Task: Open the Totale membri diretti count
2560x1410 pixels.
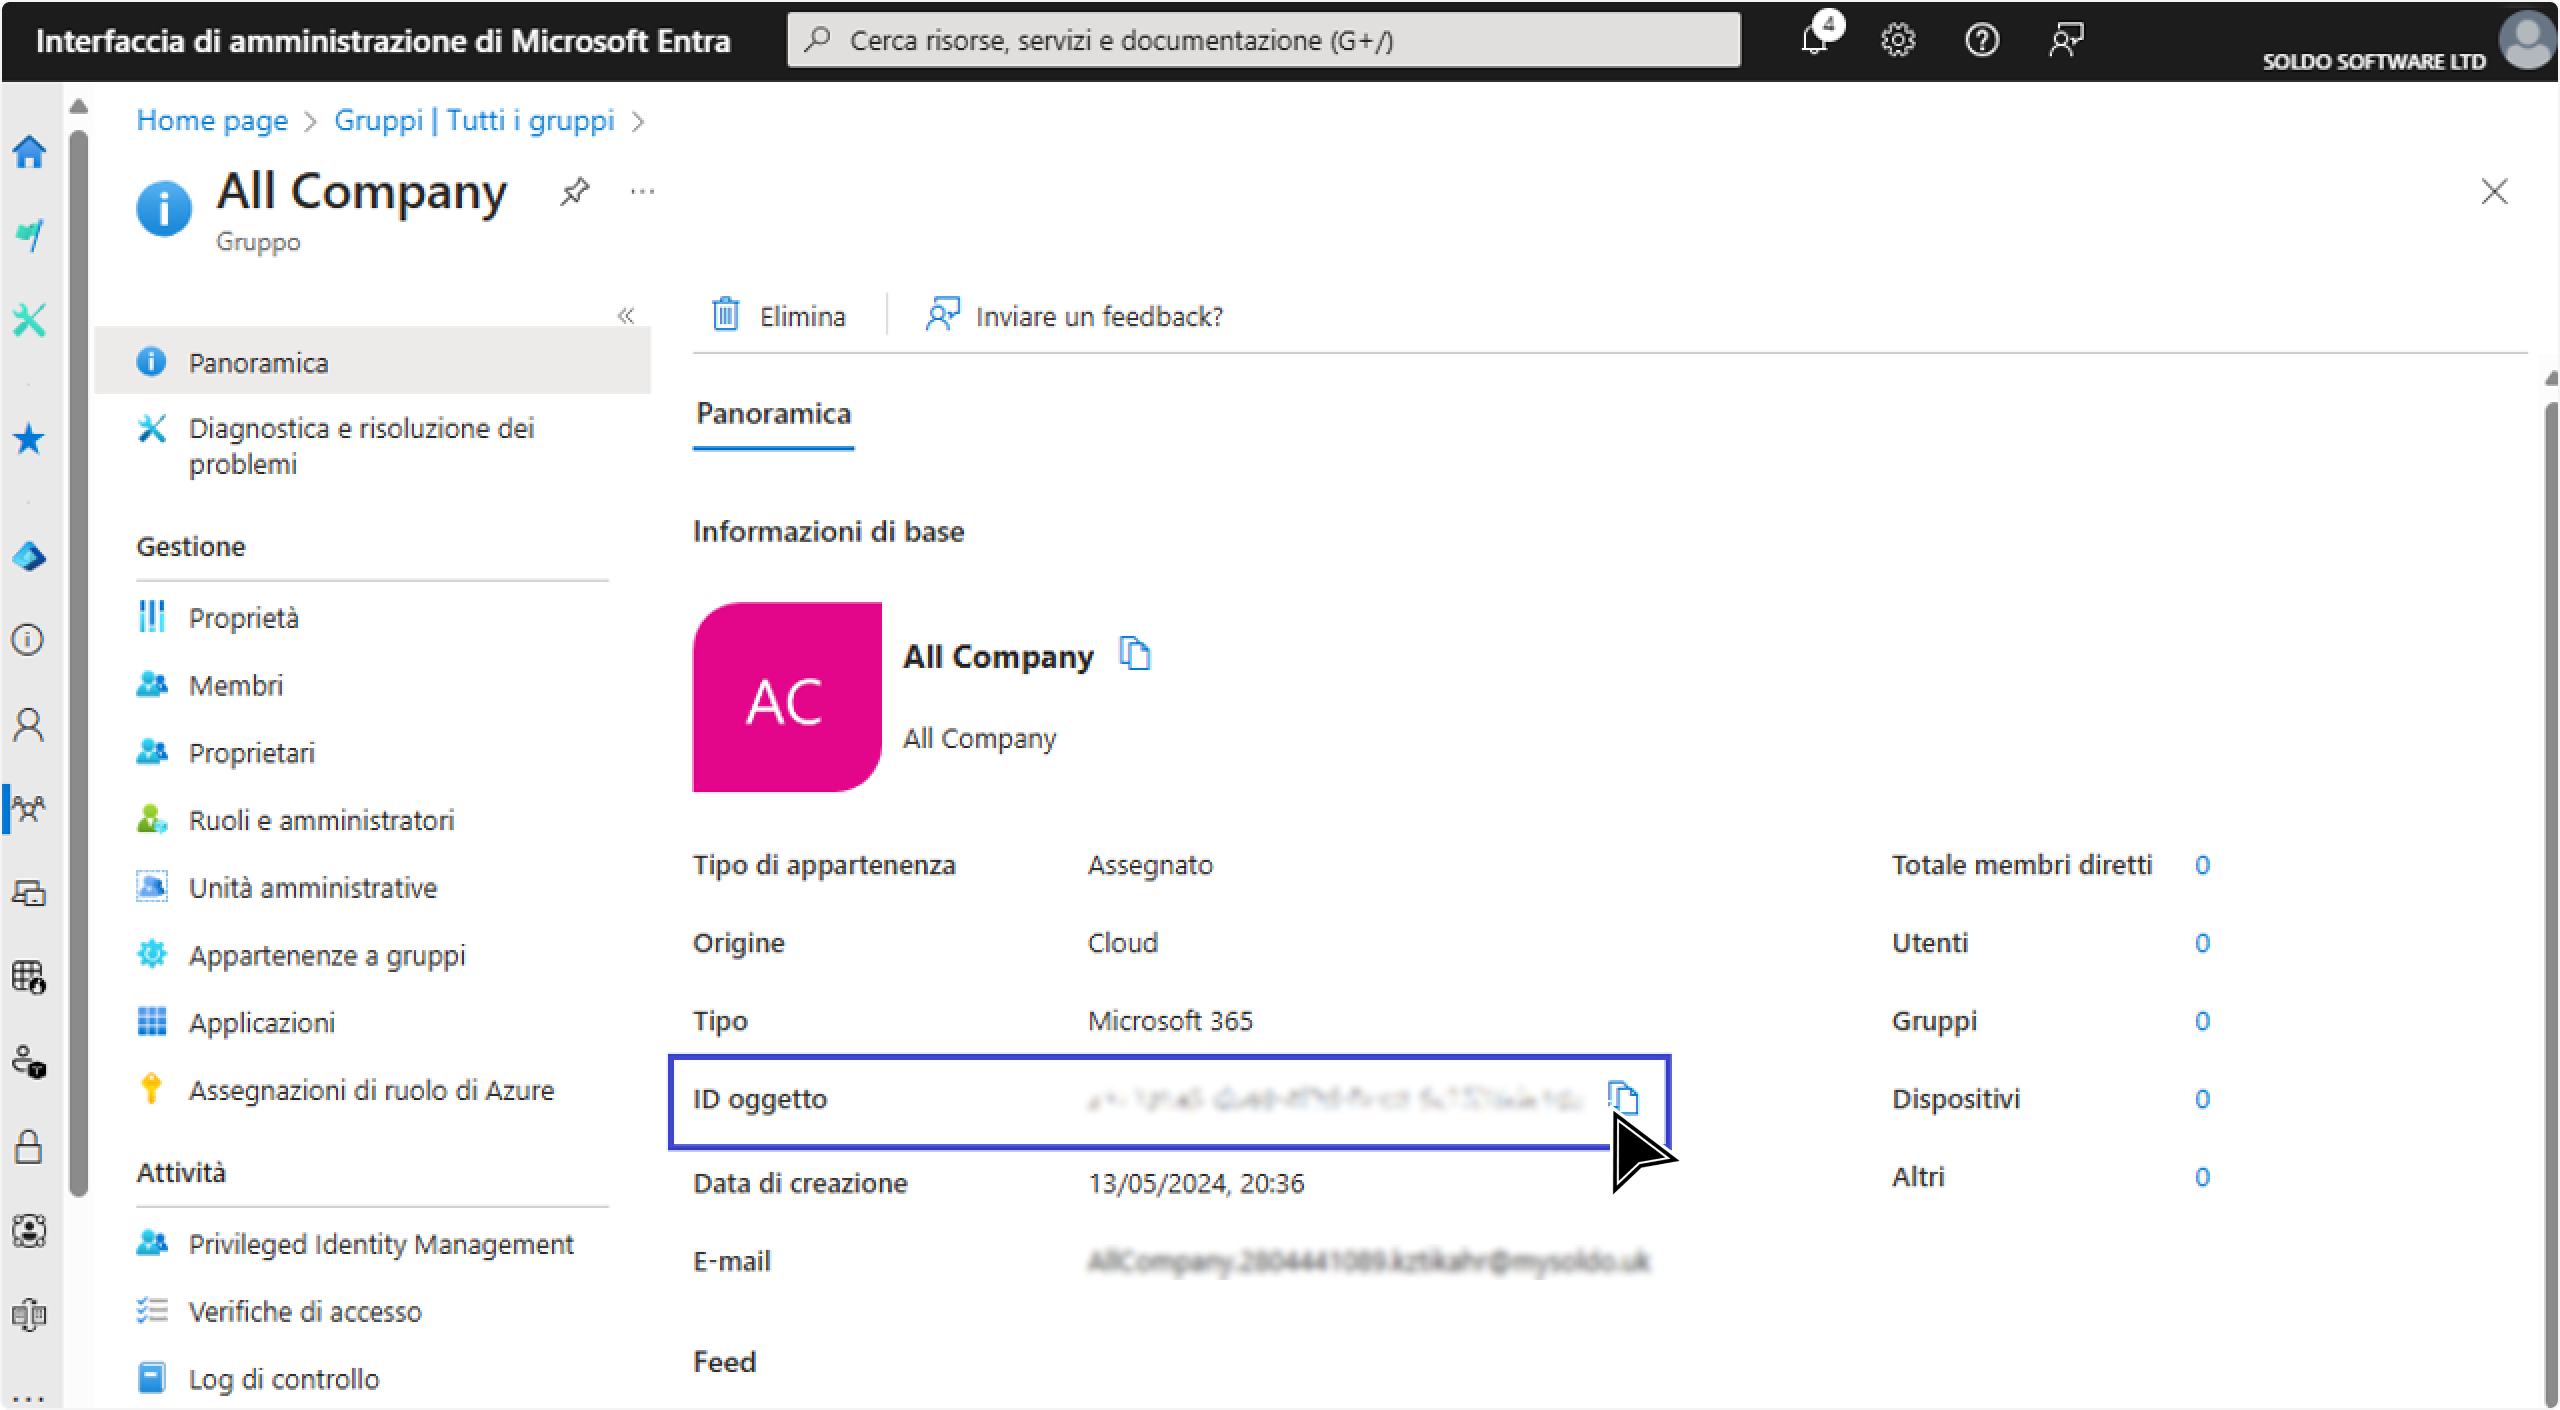Action: click(2202, 865)
